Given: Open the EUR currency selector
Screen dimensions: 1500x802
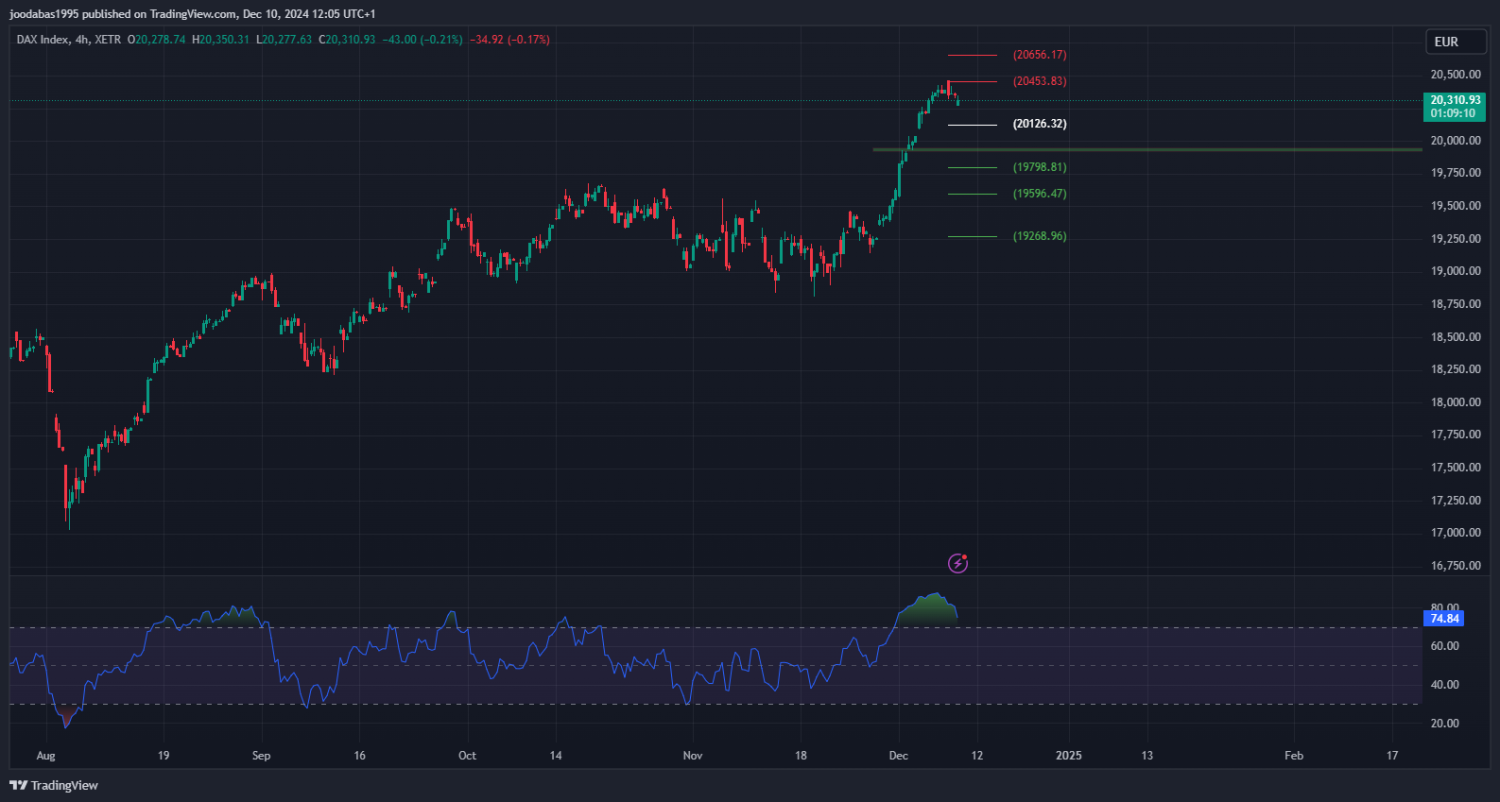Looking at the screenshot, I should coord(1446,42).
